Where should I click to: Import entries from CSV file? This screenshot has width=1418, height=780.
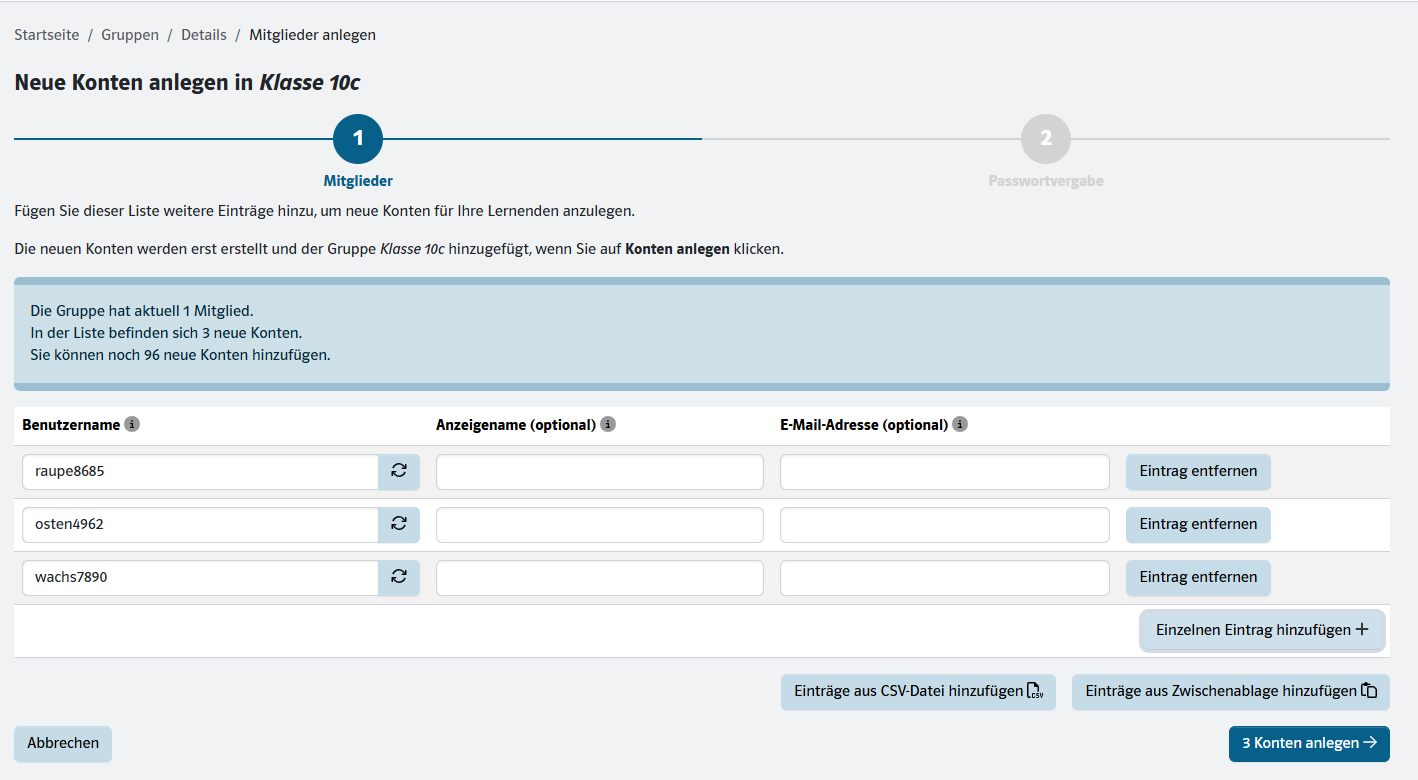coord(917,691)
